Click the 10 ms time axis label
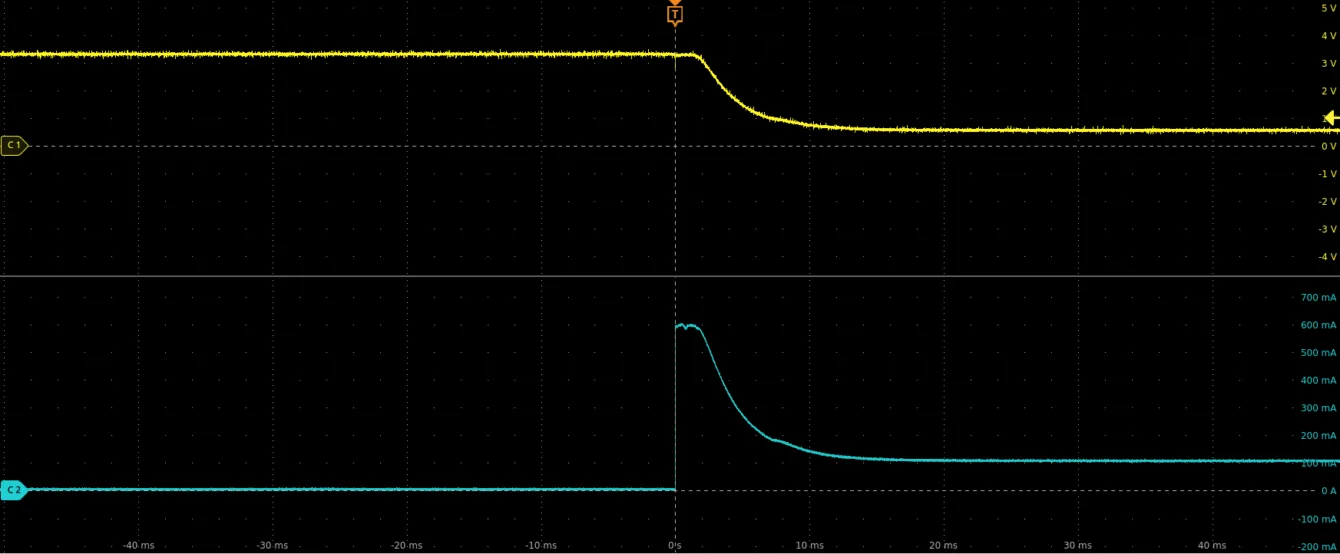This screenshot has width=1340, height=554. (809, 545)
